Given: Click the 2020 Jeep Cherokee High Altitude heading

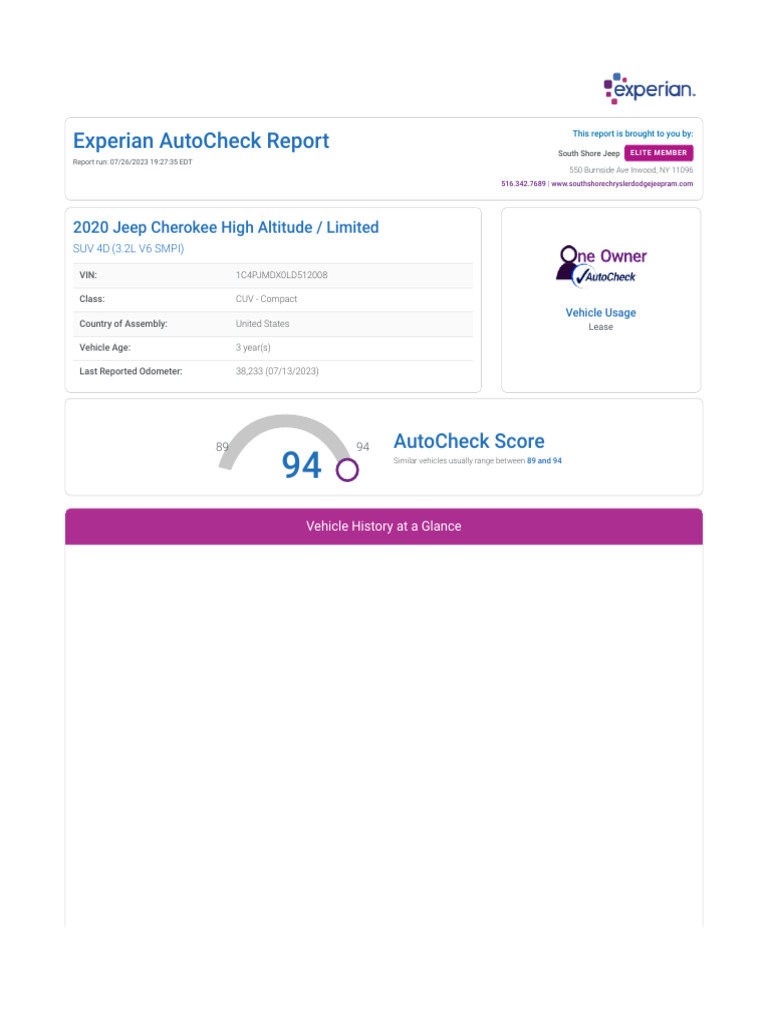Looking at the screenshot, I should [x=226, y=227].
